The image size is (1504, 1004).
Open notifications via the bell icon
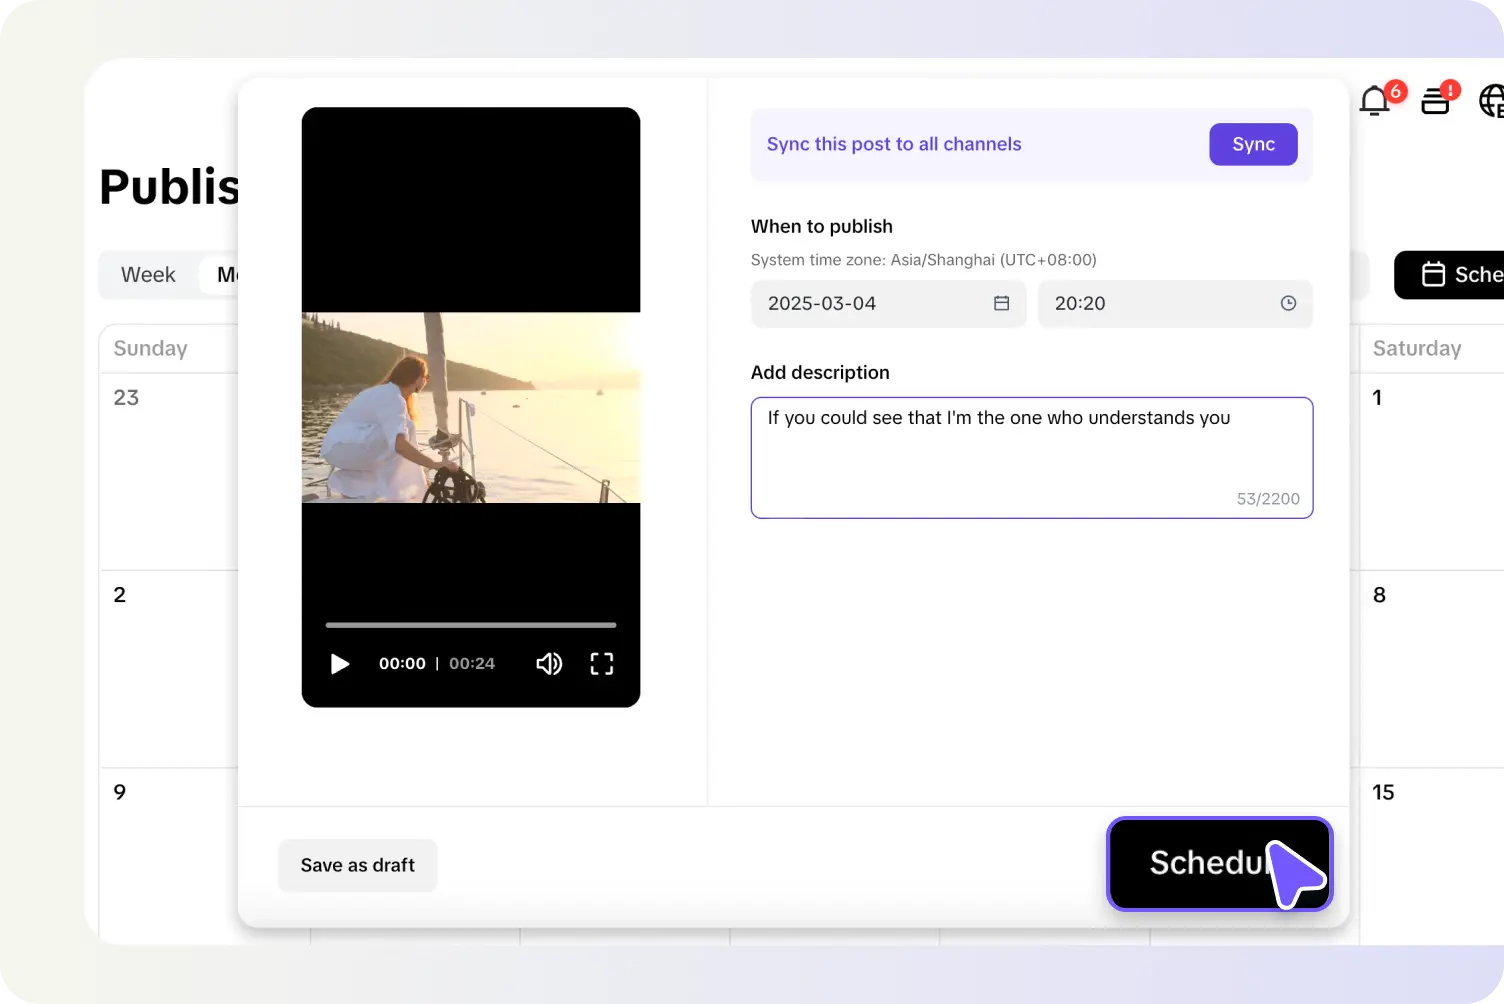pyautogui.click(x=1375, y=101)
